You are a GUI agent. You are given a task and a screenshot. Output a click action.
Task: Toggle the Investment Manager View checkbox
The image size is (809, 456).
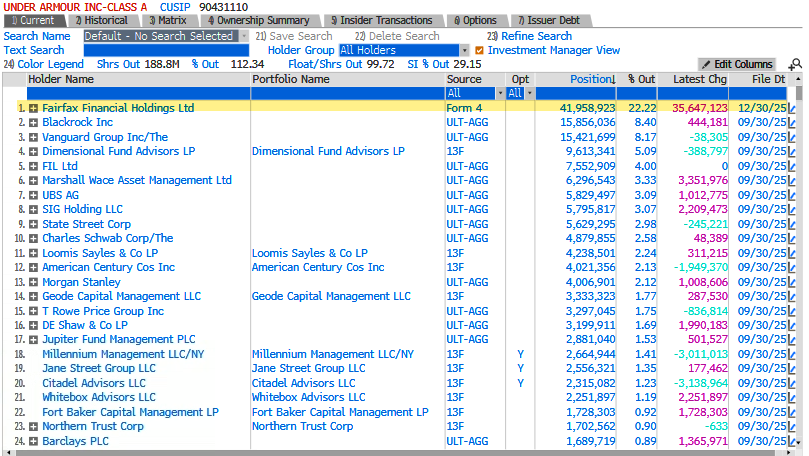pyautogui.click(x=480, y=50)
